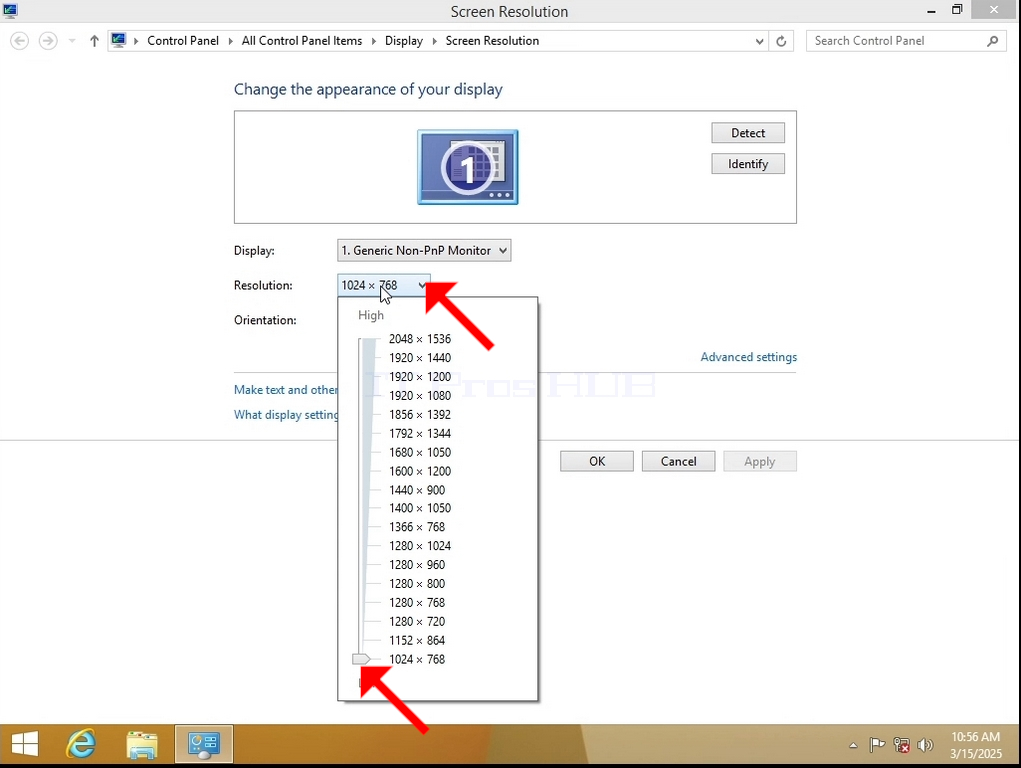
Task: Expand arrow after All Control Panel Items
Action: pyautogui.click(x=374, y=41)
